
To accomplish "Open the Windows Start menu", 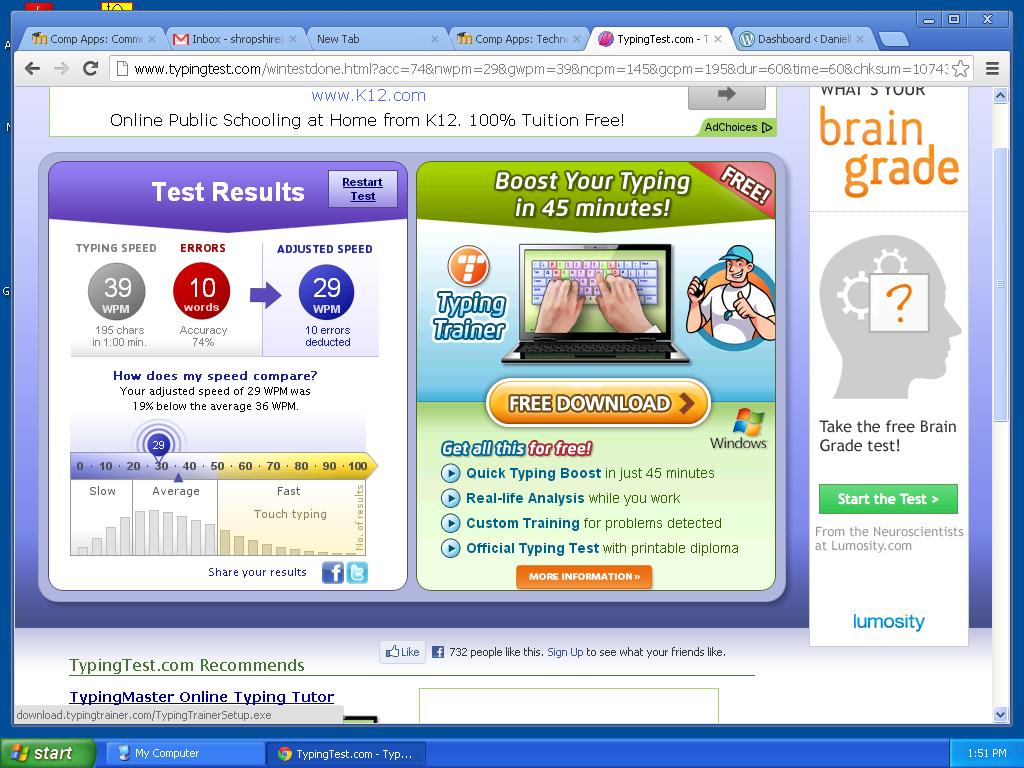I will [x=47, y=754].
